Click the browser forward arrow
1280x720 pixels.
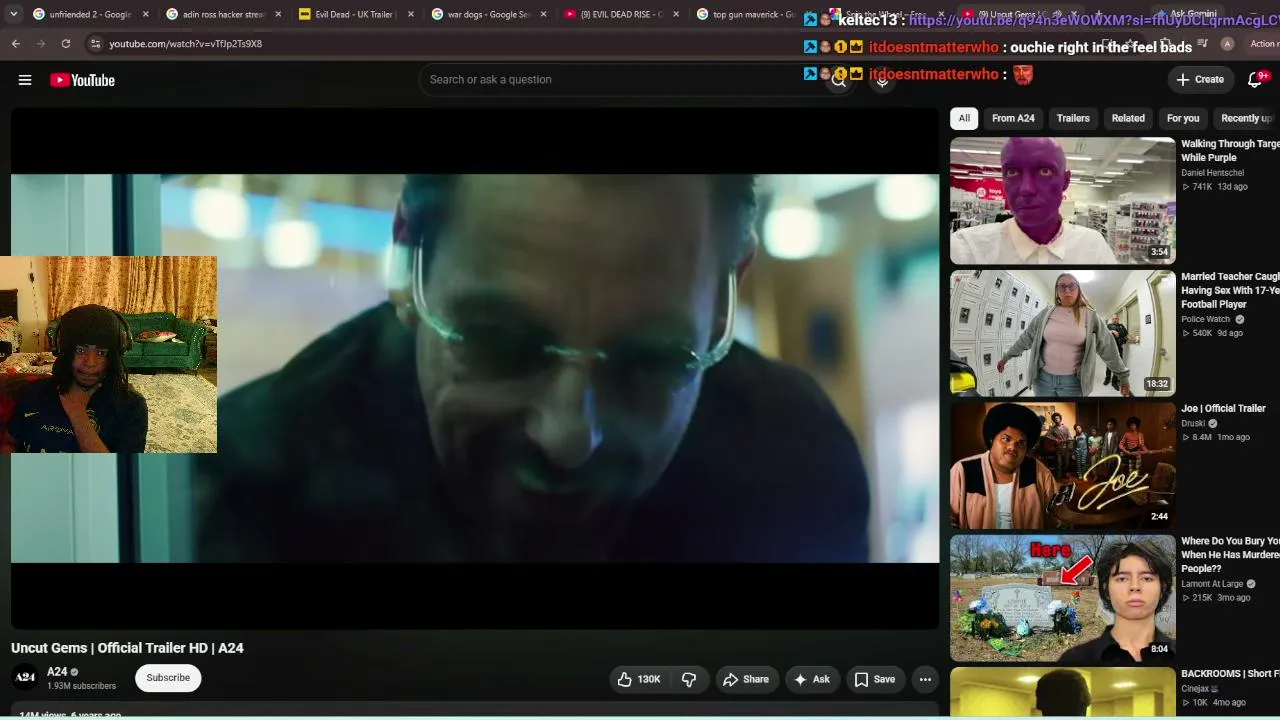point(41,44)
